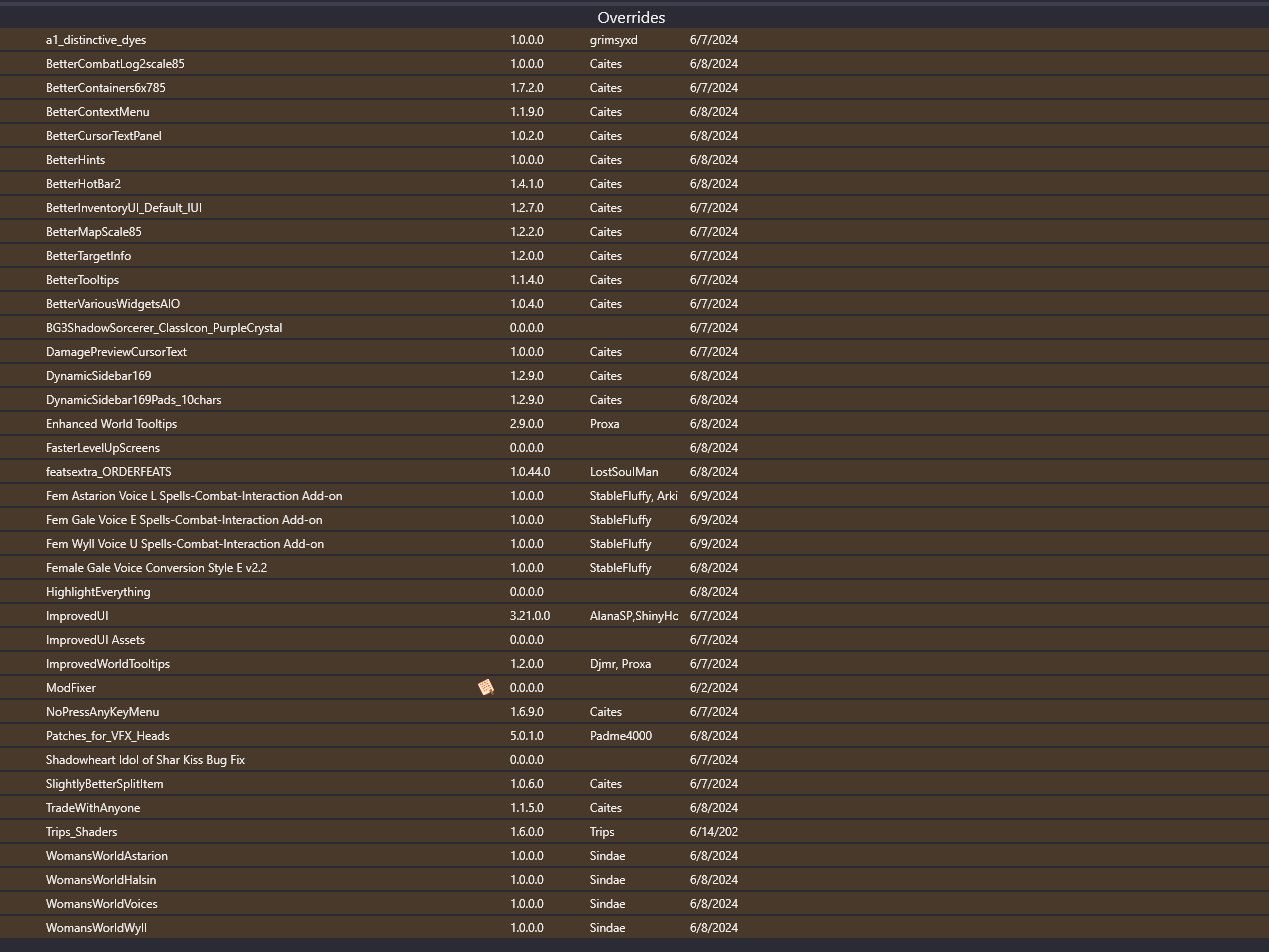This screenshot has height=952, width=1269.
Task: Collapse the Overrides section header
Action: (631, 17)
